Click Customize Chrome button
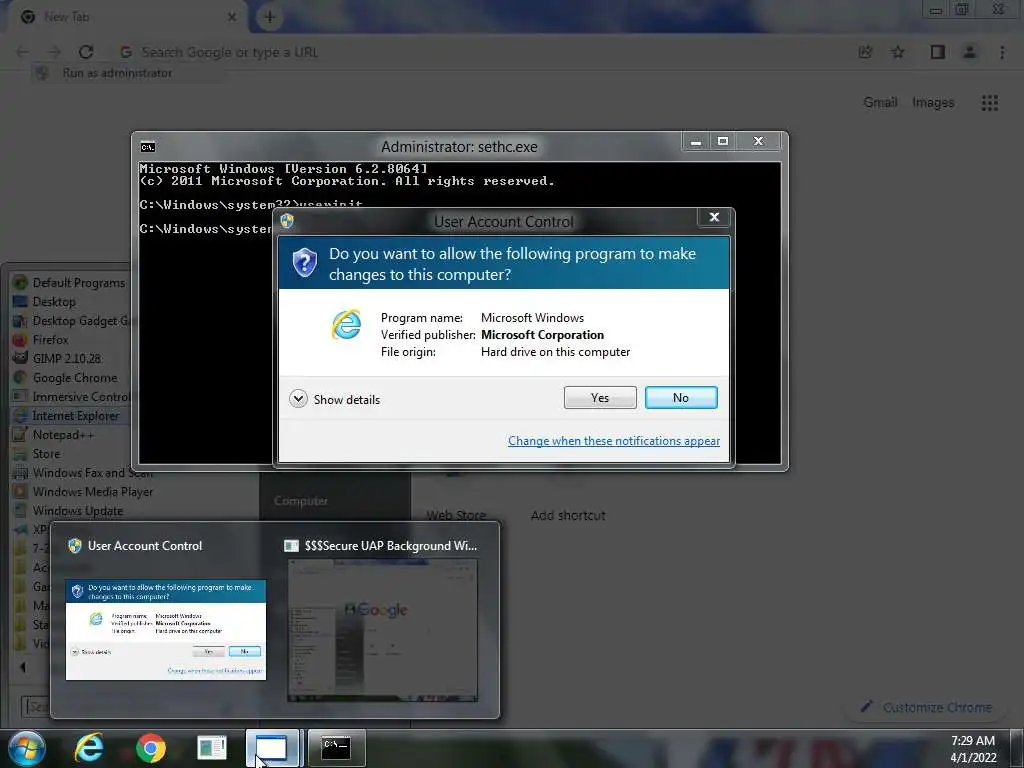 pos(926,707)
